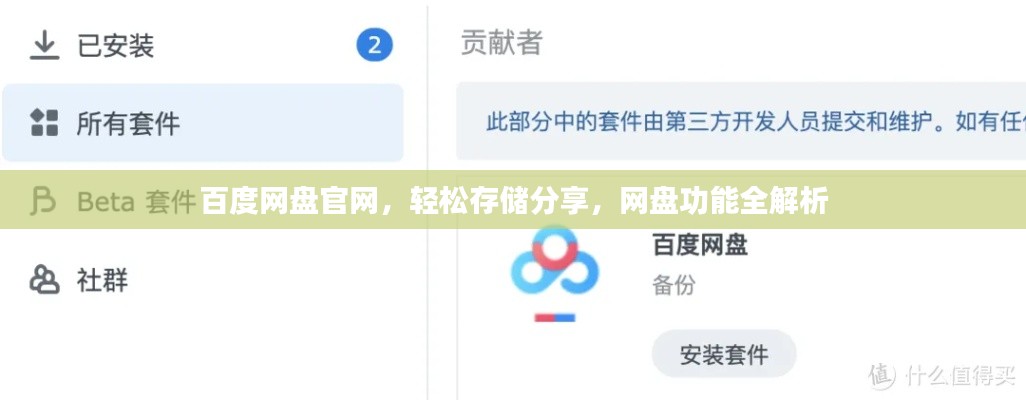Click the blue badge showing 2
The height and width of the screenshot is (400, 1026).
click(x=374, y=45)
